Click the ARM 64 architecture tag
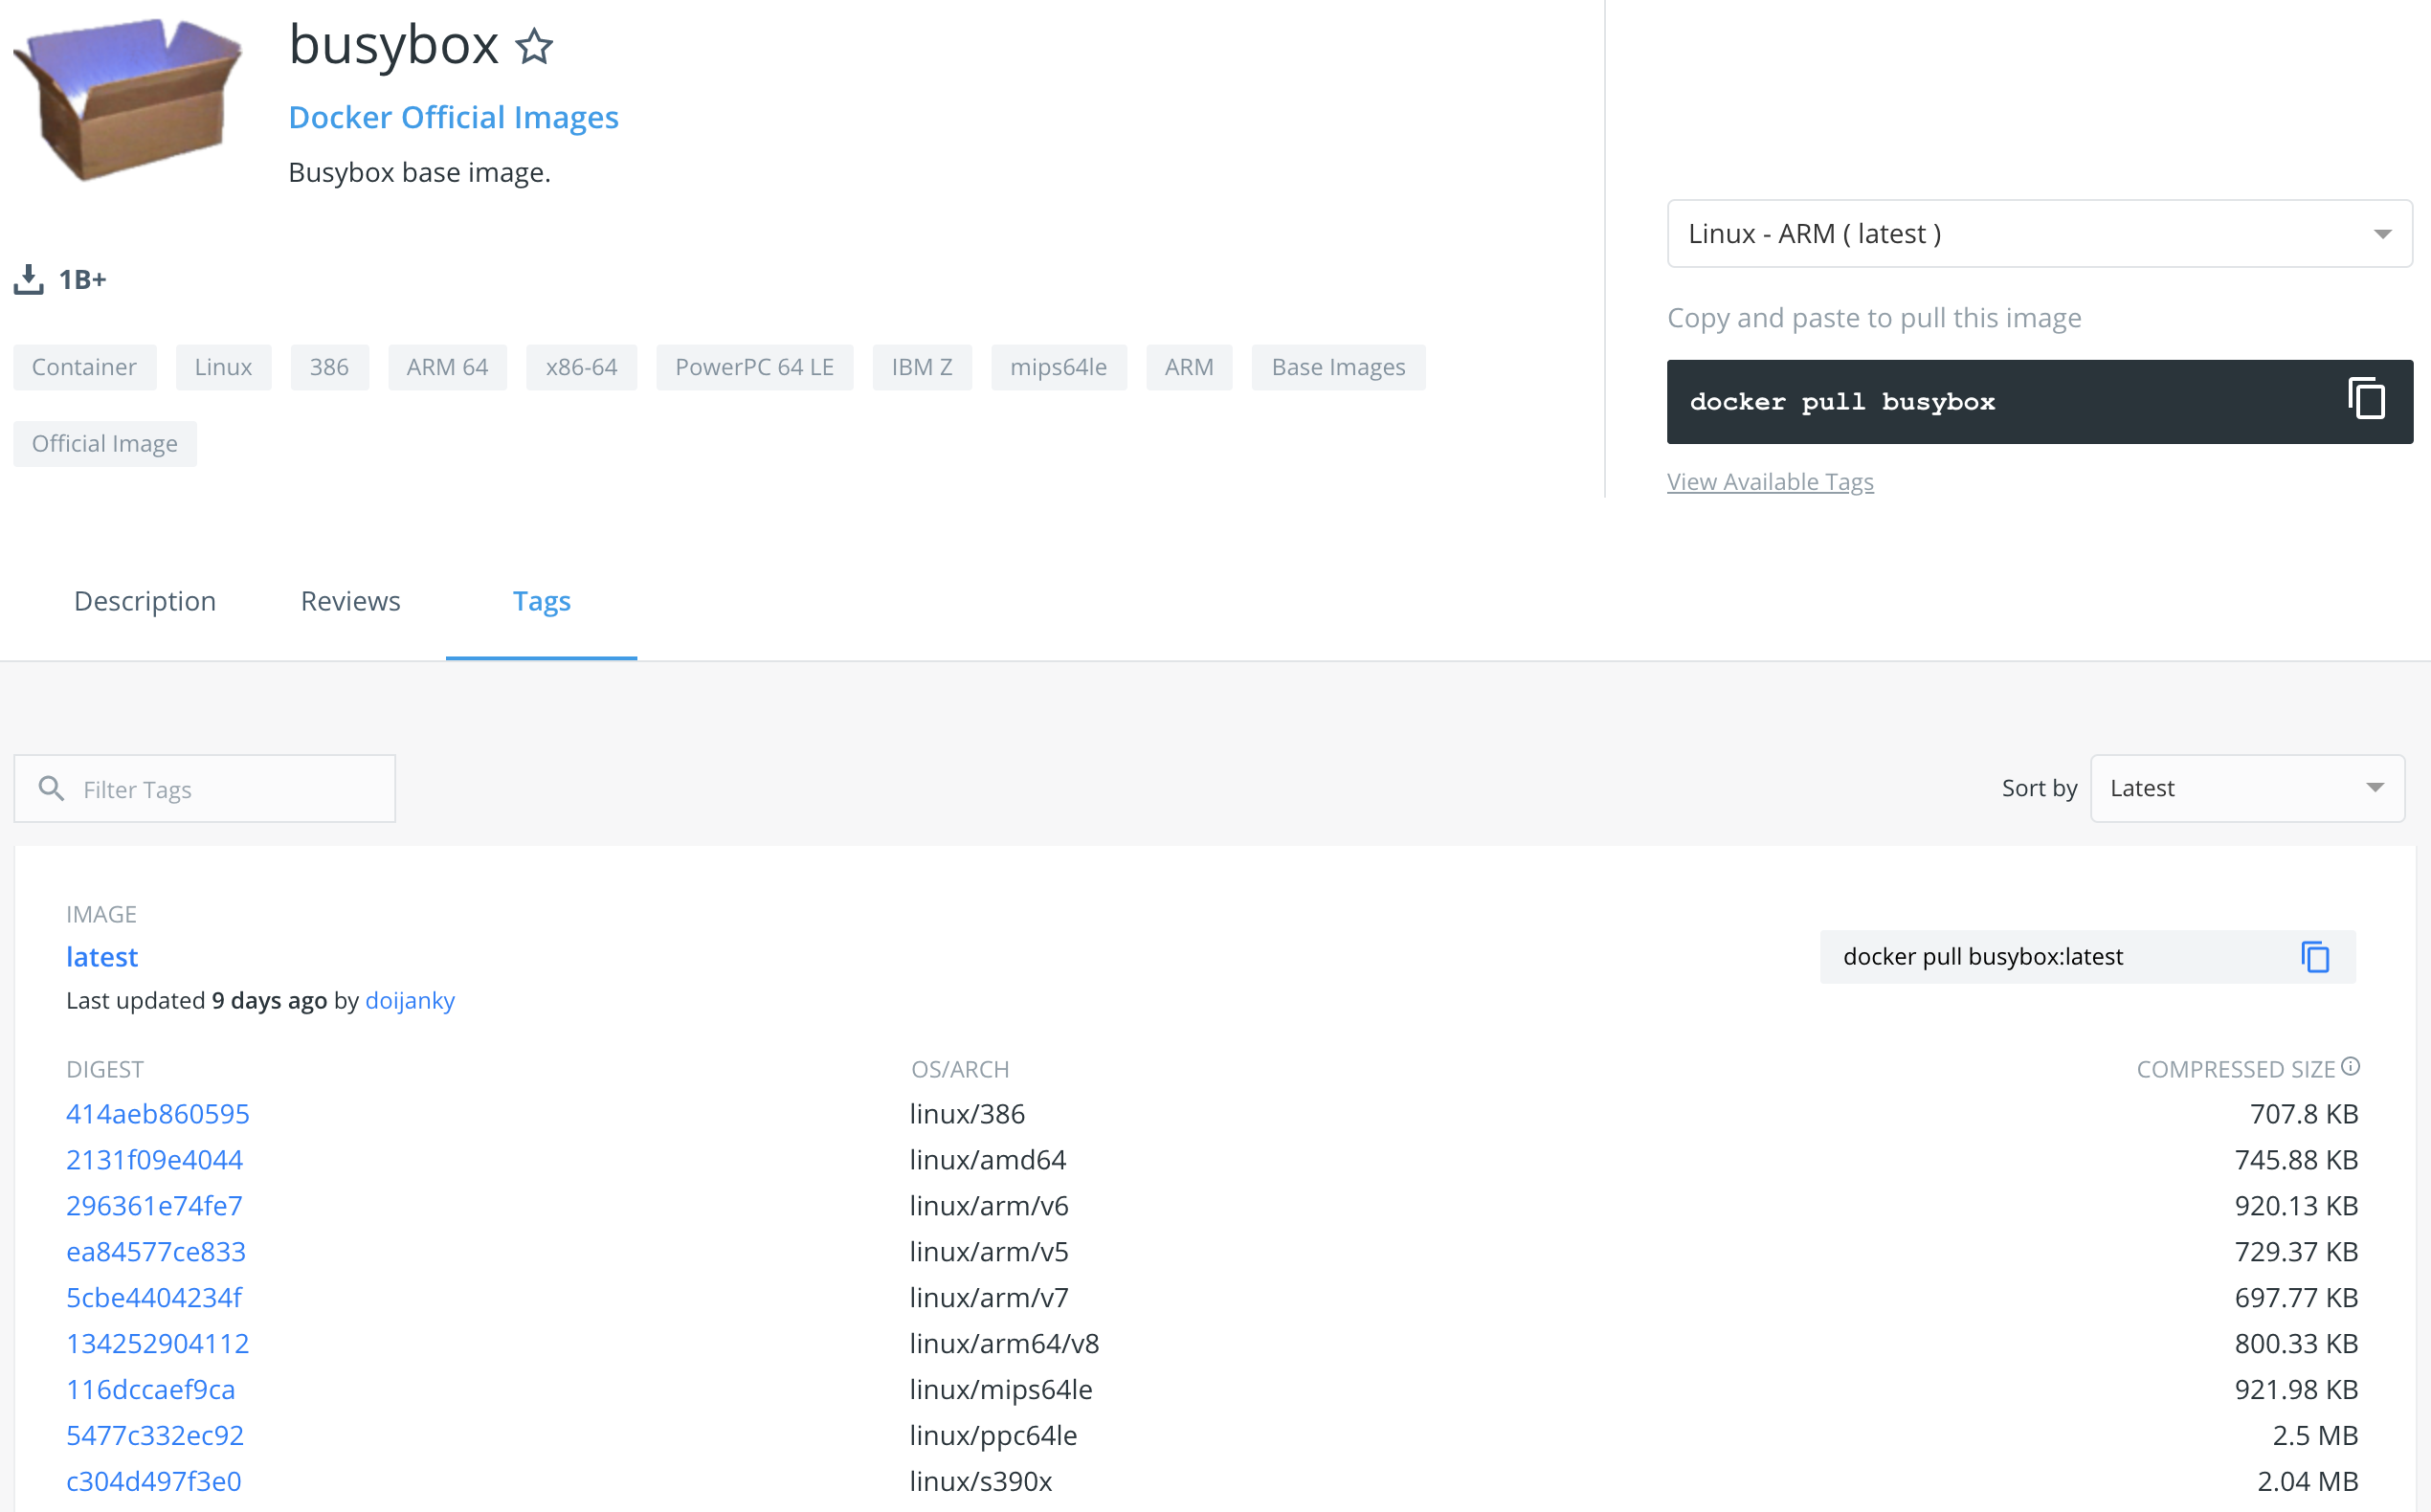This screenshot has width=2431, height=1512. pyautogui.click(x=447, y=367)
